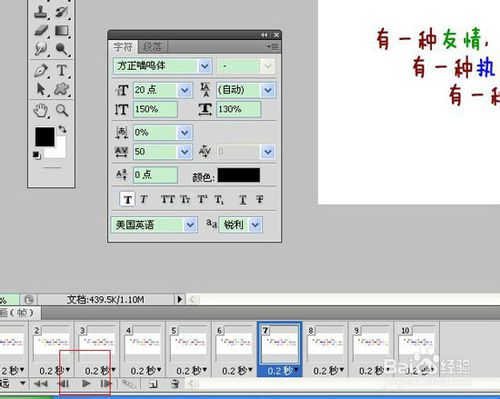Select animation frame 8 thumbnail
The image size is (500, 399).
click(x=326, y=344)
